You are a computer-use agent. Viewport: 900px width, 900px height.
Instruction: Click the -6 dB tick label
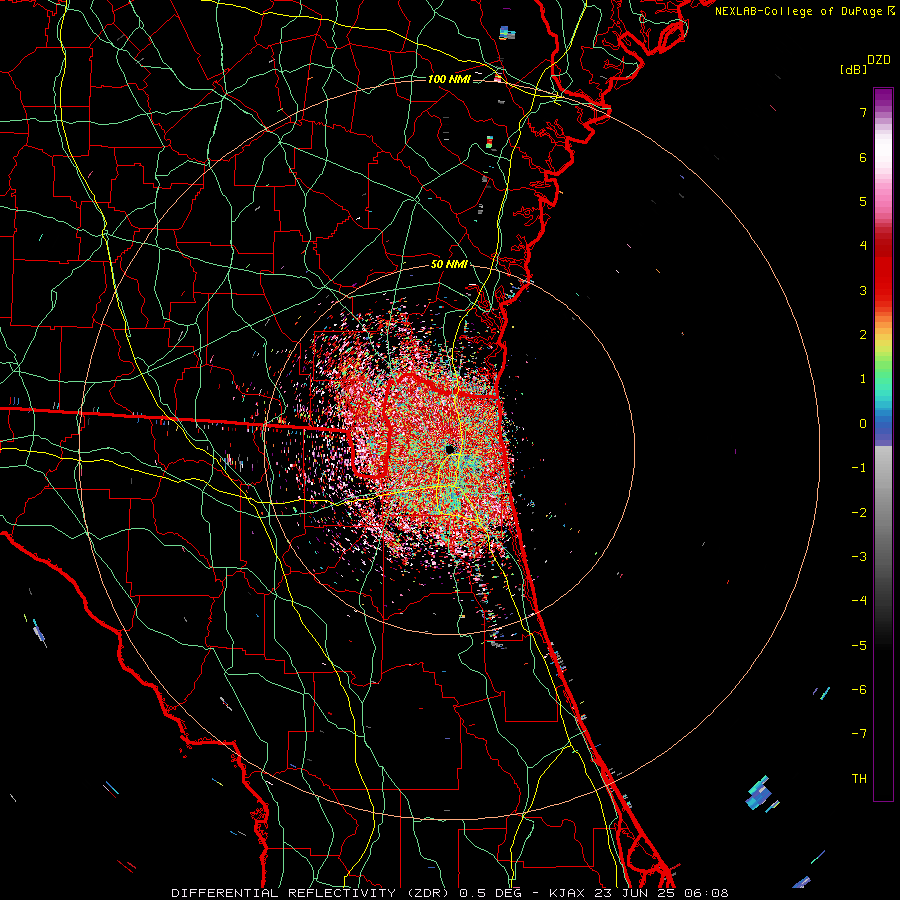click(859, 689)
